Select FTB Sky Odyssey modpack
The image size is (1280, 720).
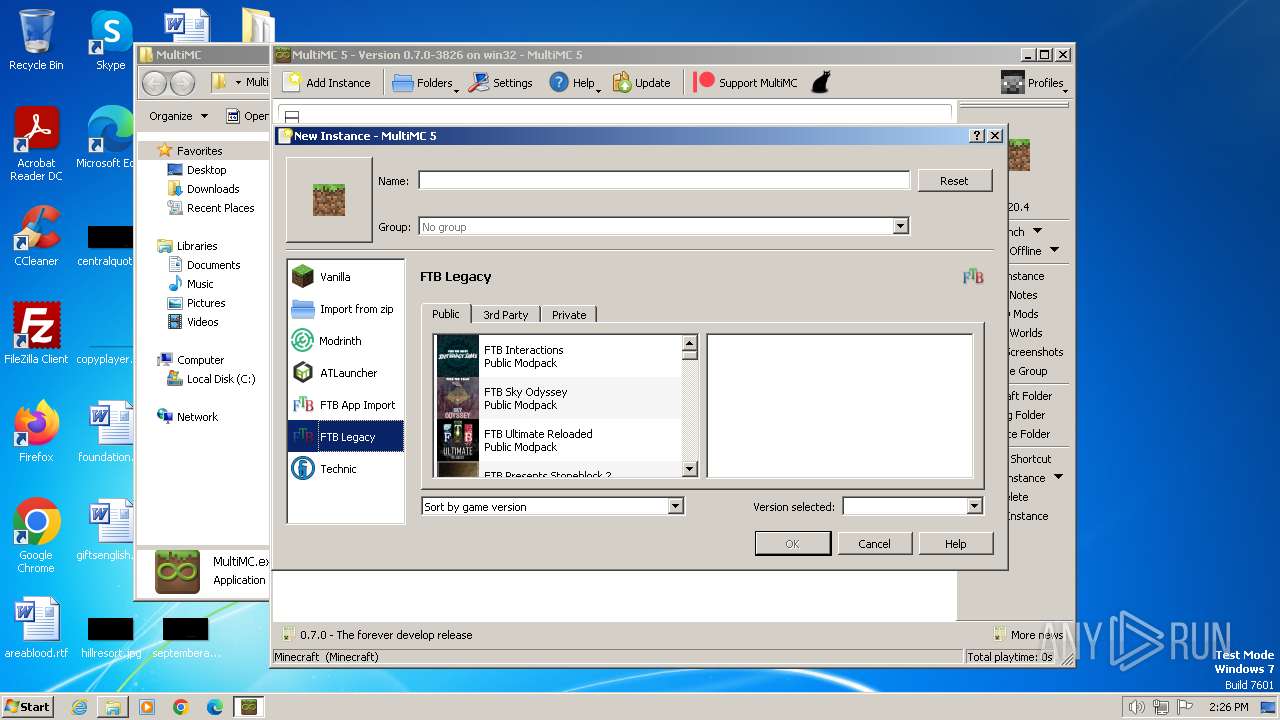(559, 398)
